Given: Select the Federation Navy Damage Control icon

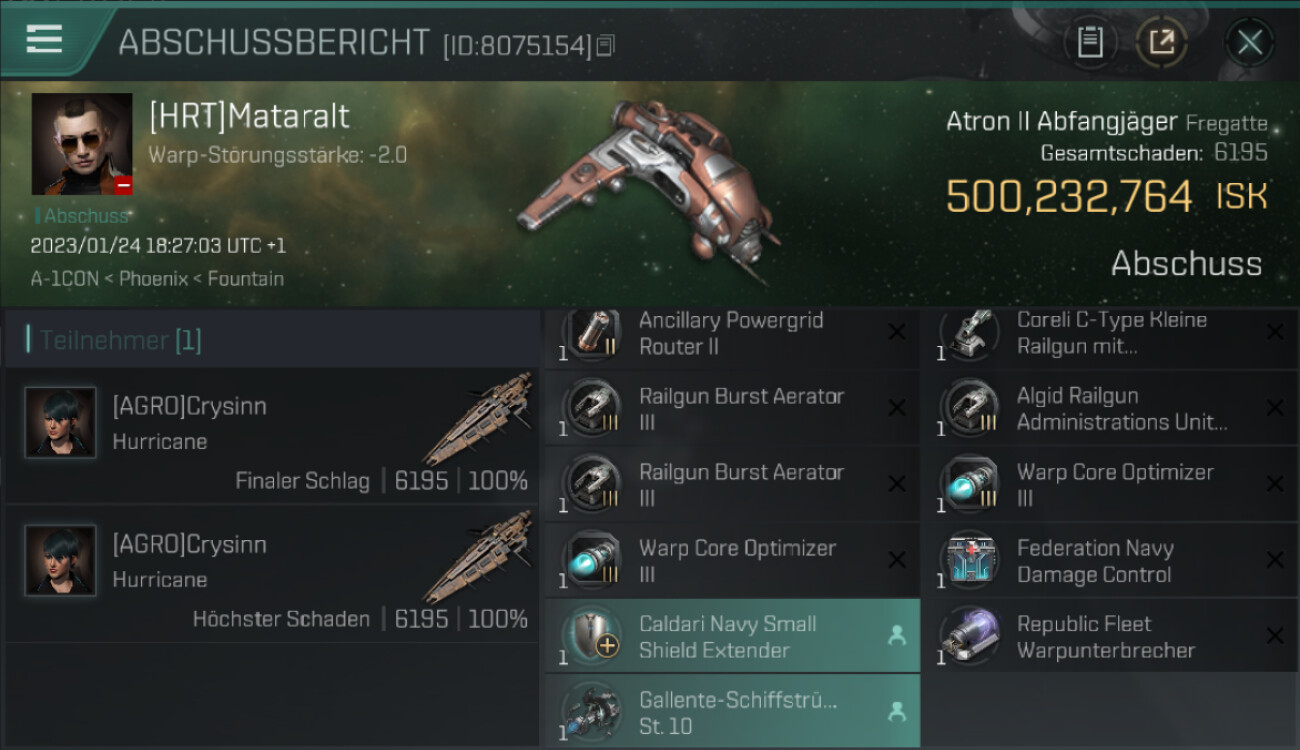Looking at the screenshot, I should [x=970, y=561].
